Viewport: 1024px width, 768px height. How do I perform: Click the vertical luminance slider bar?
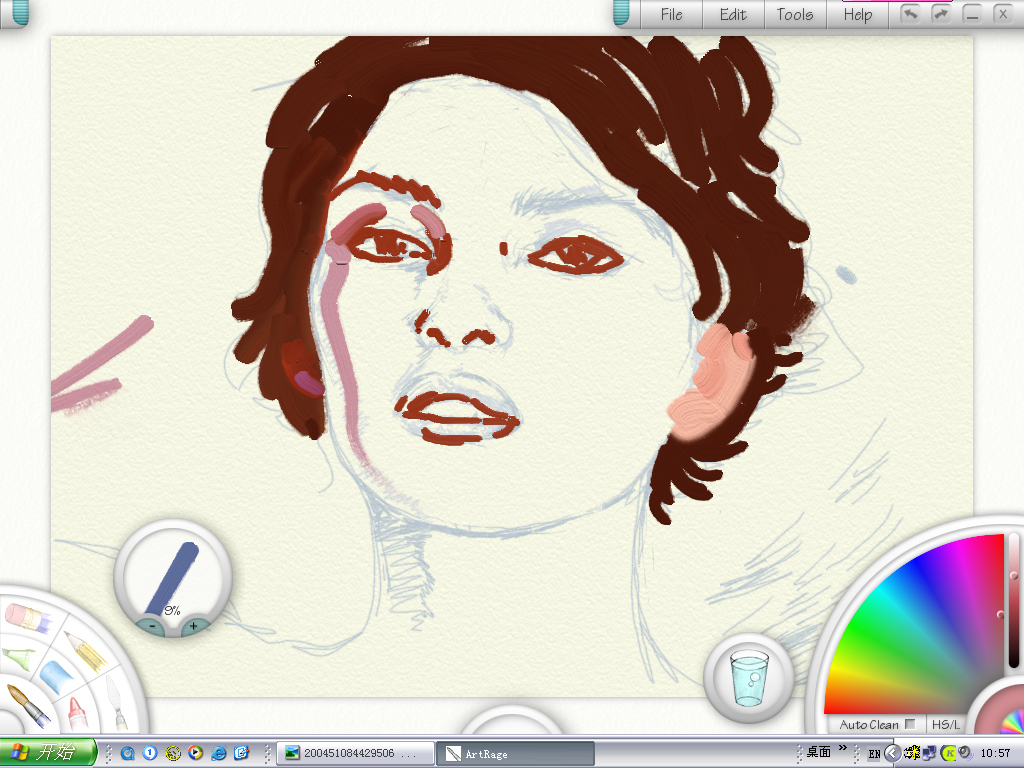(1014, 601)
